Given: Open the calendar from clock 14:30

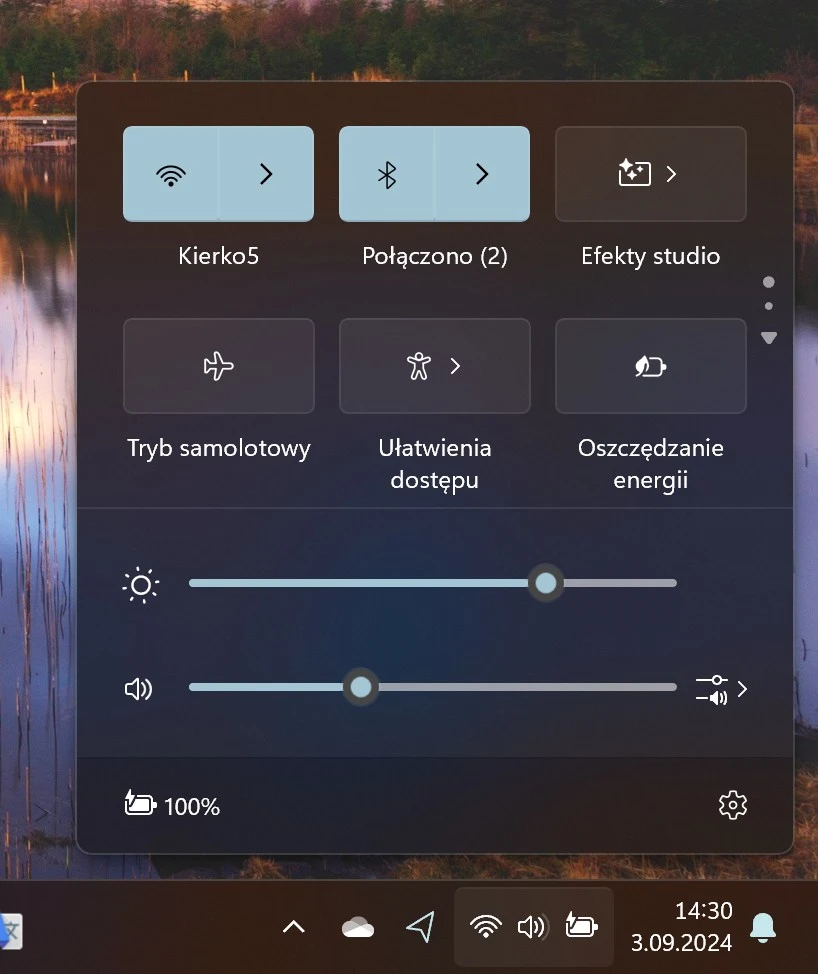Looking at the screenshot, I should coord(681,927).
